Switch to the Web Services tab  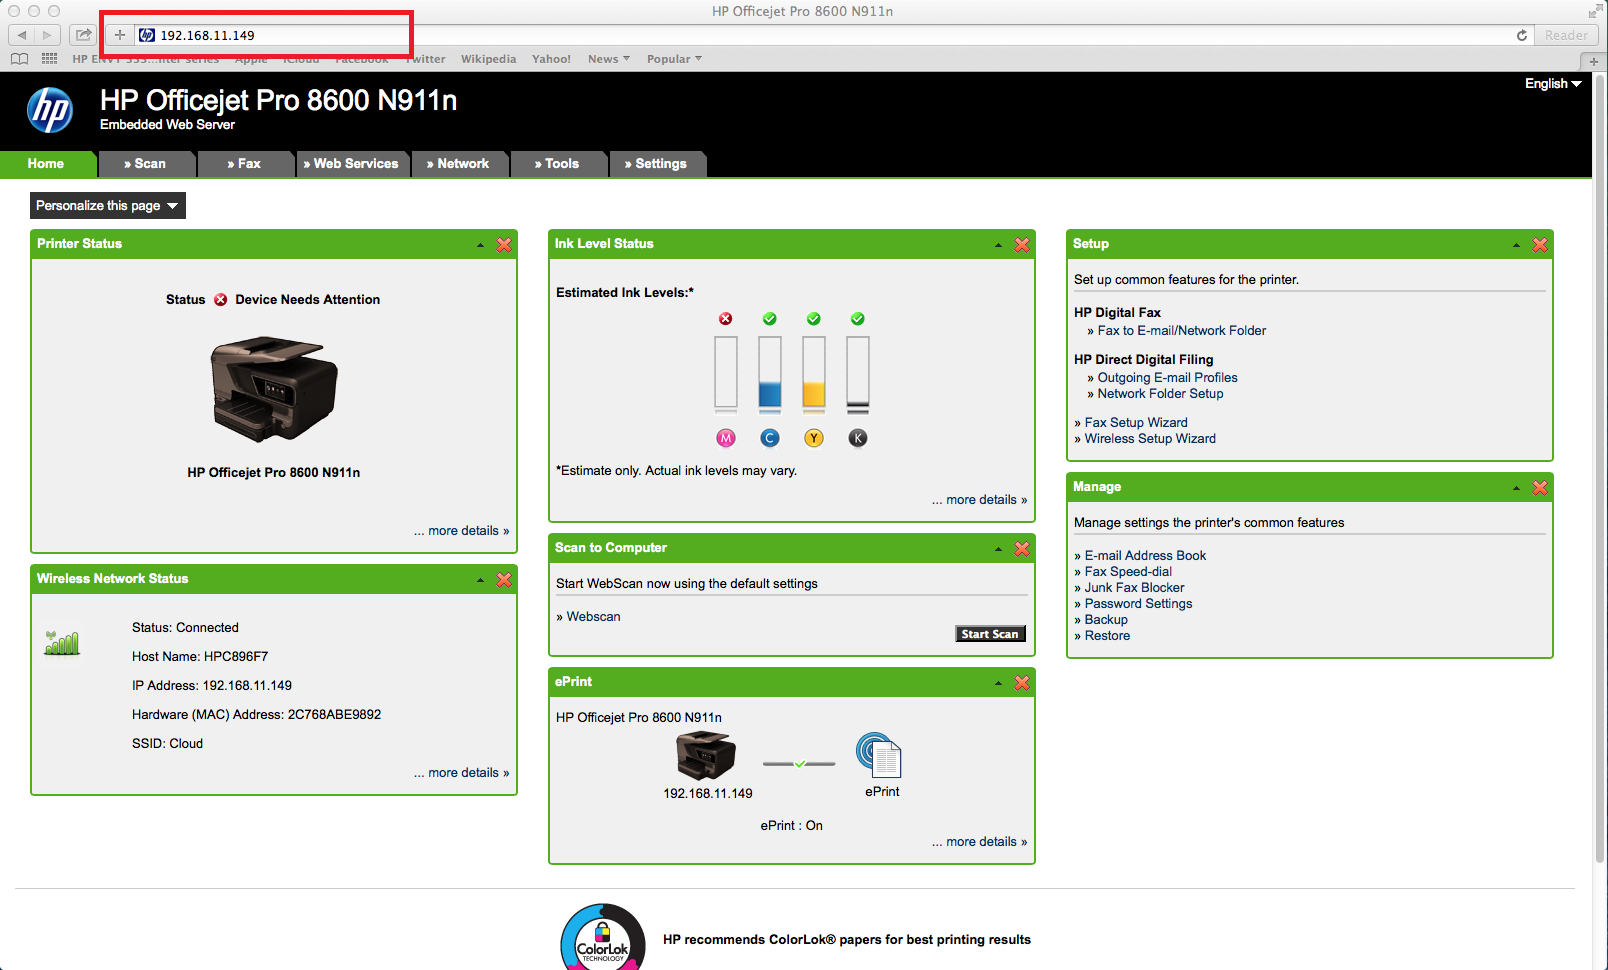(354, 164)
